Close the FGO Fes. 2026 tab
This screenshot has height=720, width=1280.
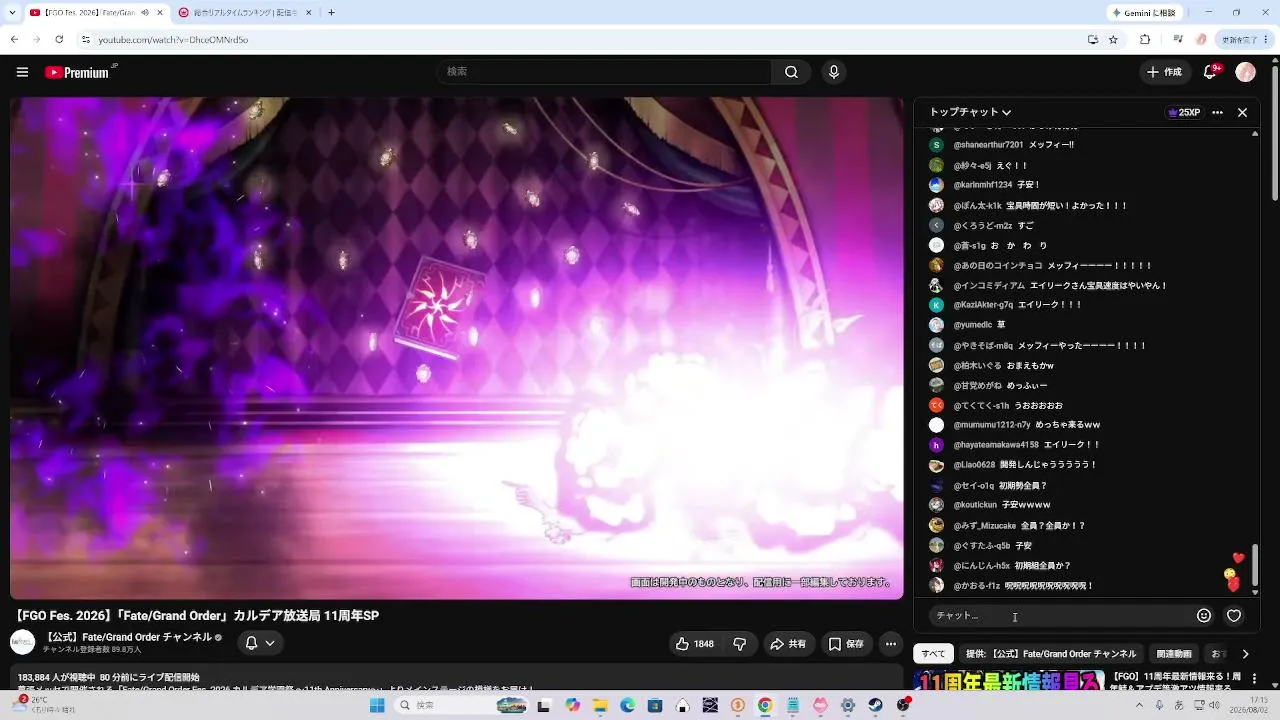[158, 13]
